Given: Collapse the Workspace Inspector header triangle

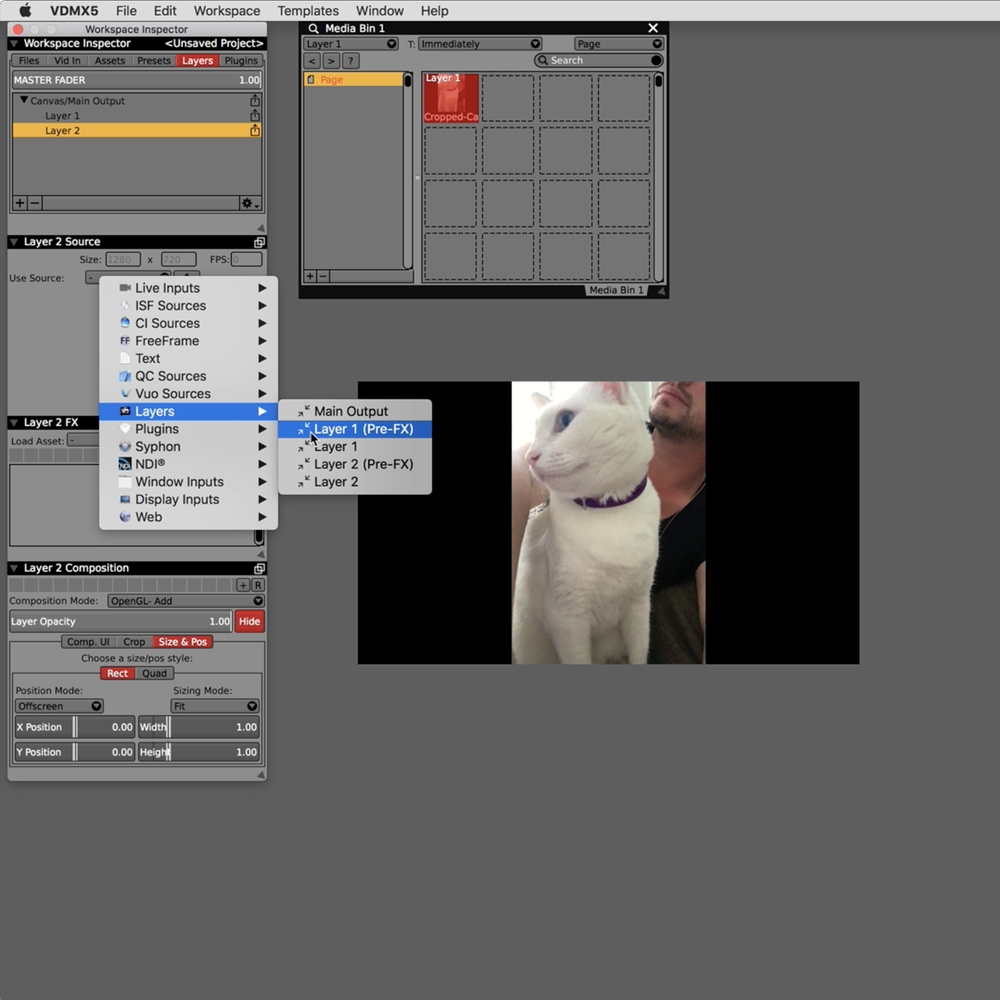Looking at the screenshot, I should click(x=13, y=43).
